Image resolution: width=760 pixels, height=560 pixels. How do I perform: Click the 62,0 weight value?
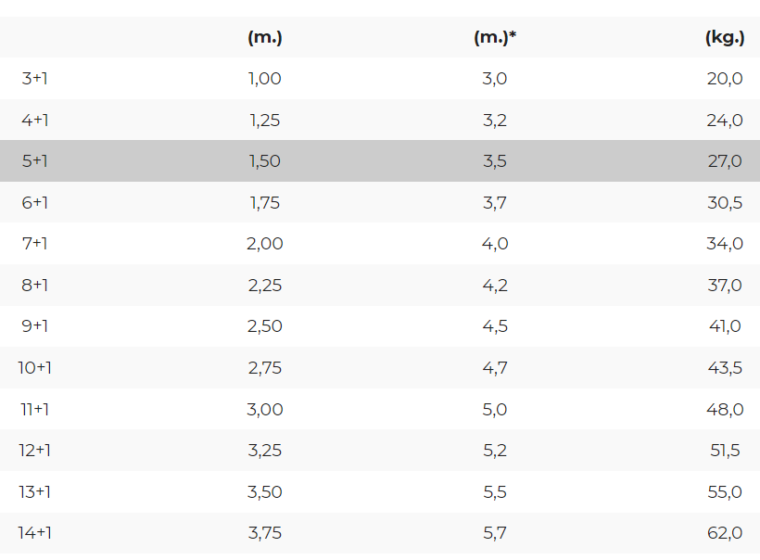click(725, 533)
